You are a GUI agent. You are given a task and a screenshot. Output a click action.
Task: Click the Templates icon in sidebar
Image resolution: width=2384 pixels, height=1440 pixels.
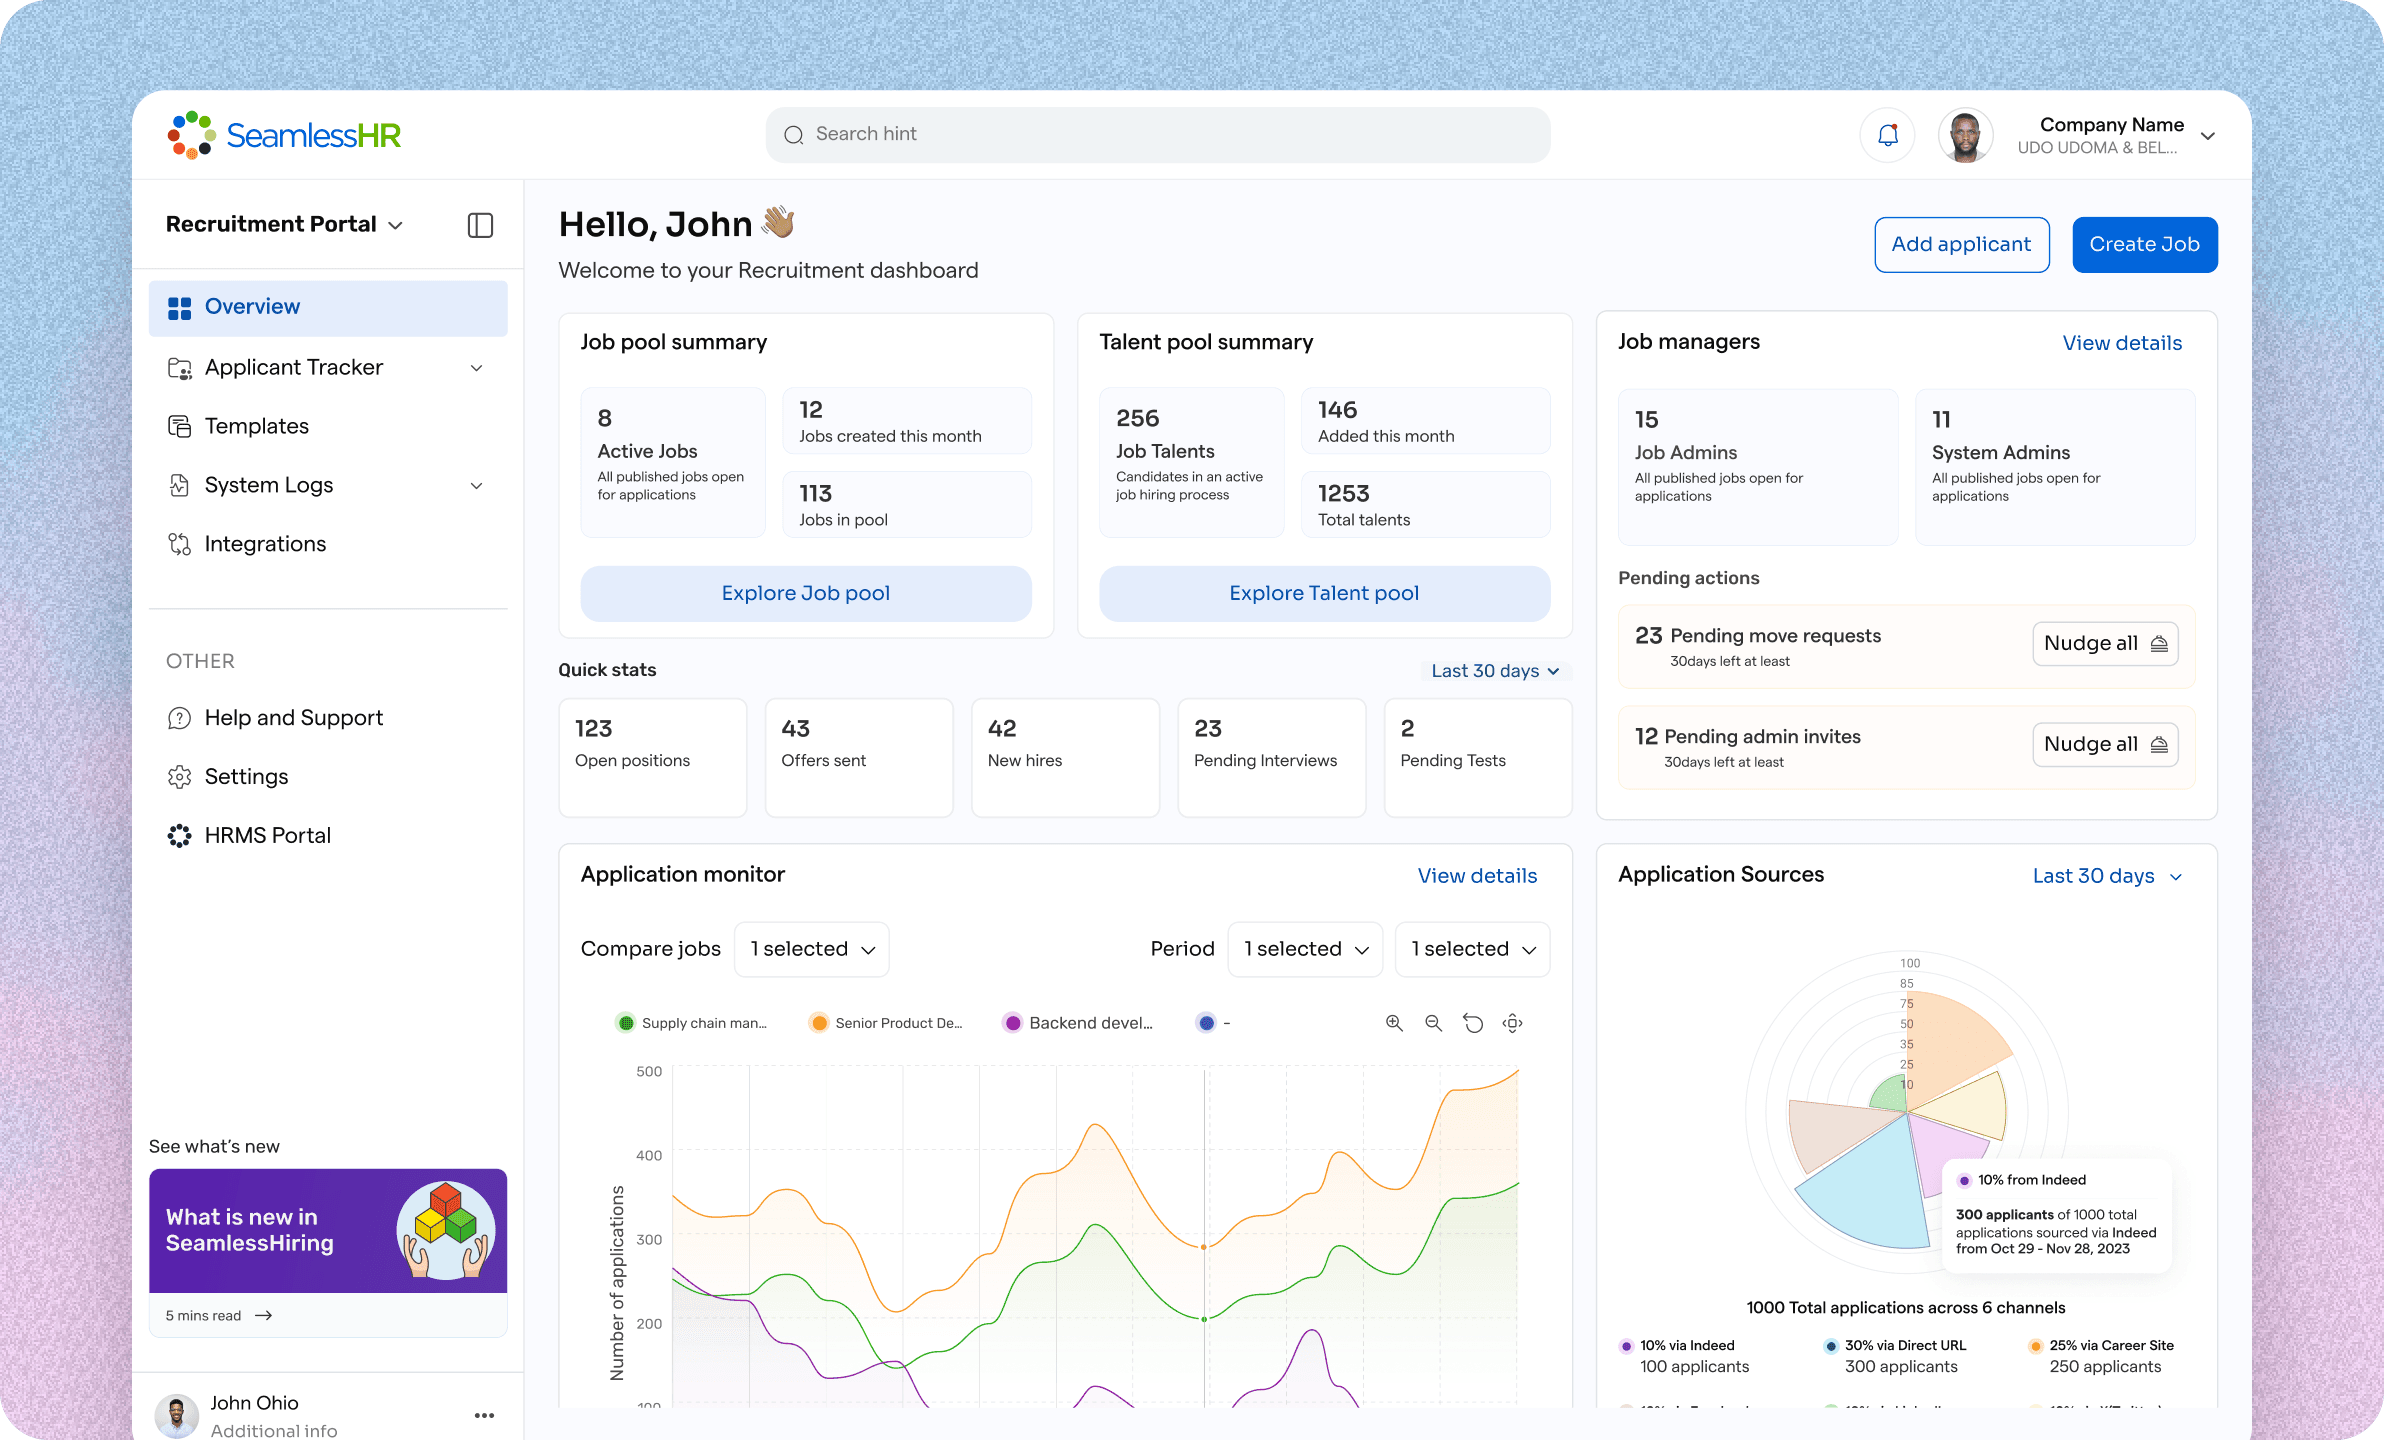179,427
